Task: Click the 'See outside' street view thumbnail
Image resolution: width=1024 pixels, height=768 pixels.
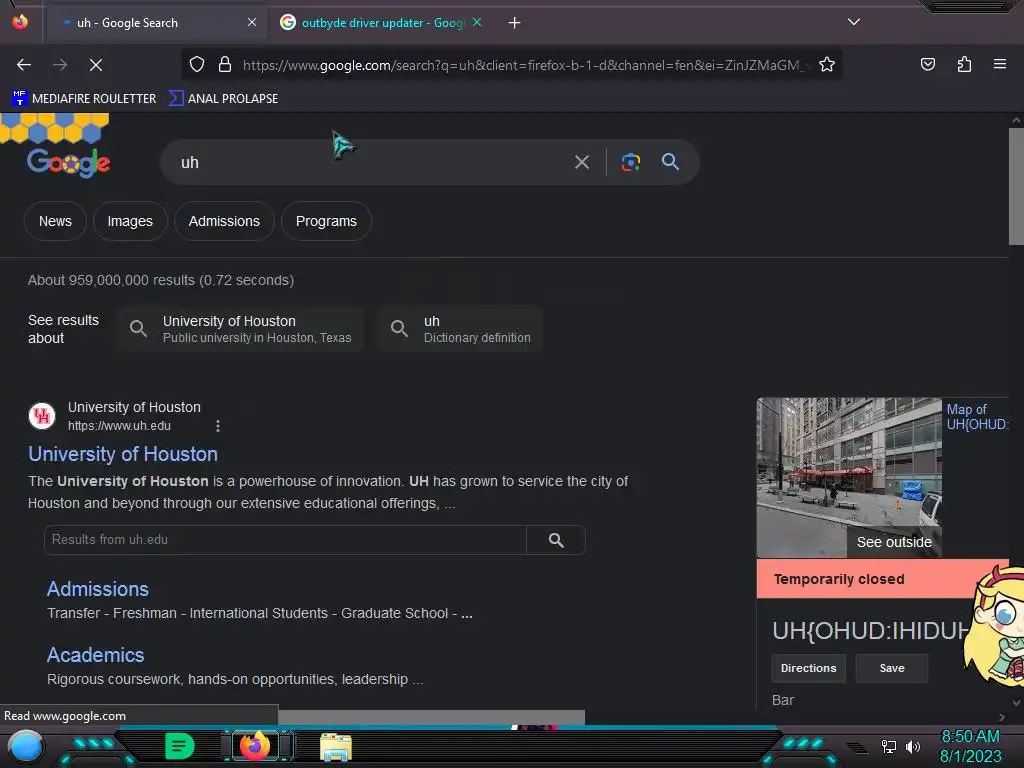Action: click(x=849, y=477)
